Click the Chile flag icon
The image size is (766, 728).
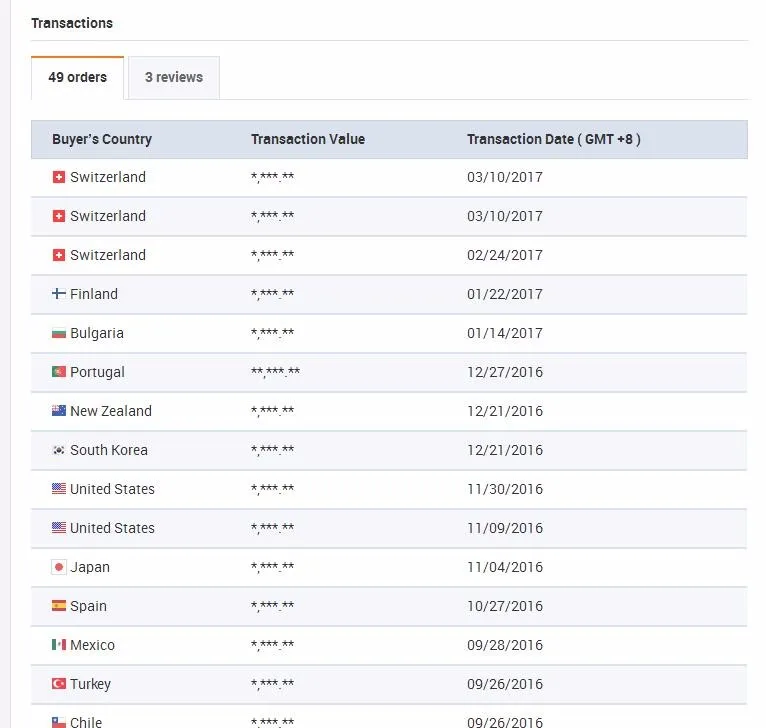coord(59,721)
